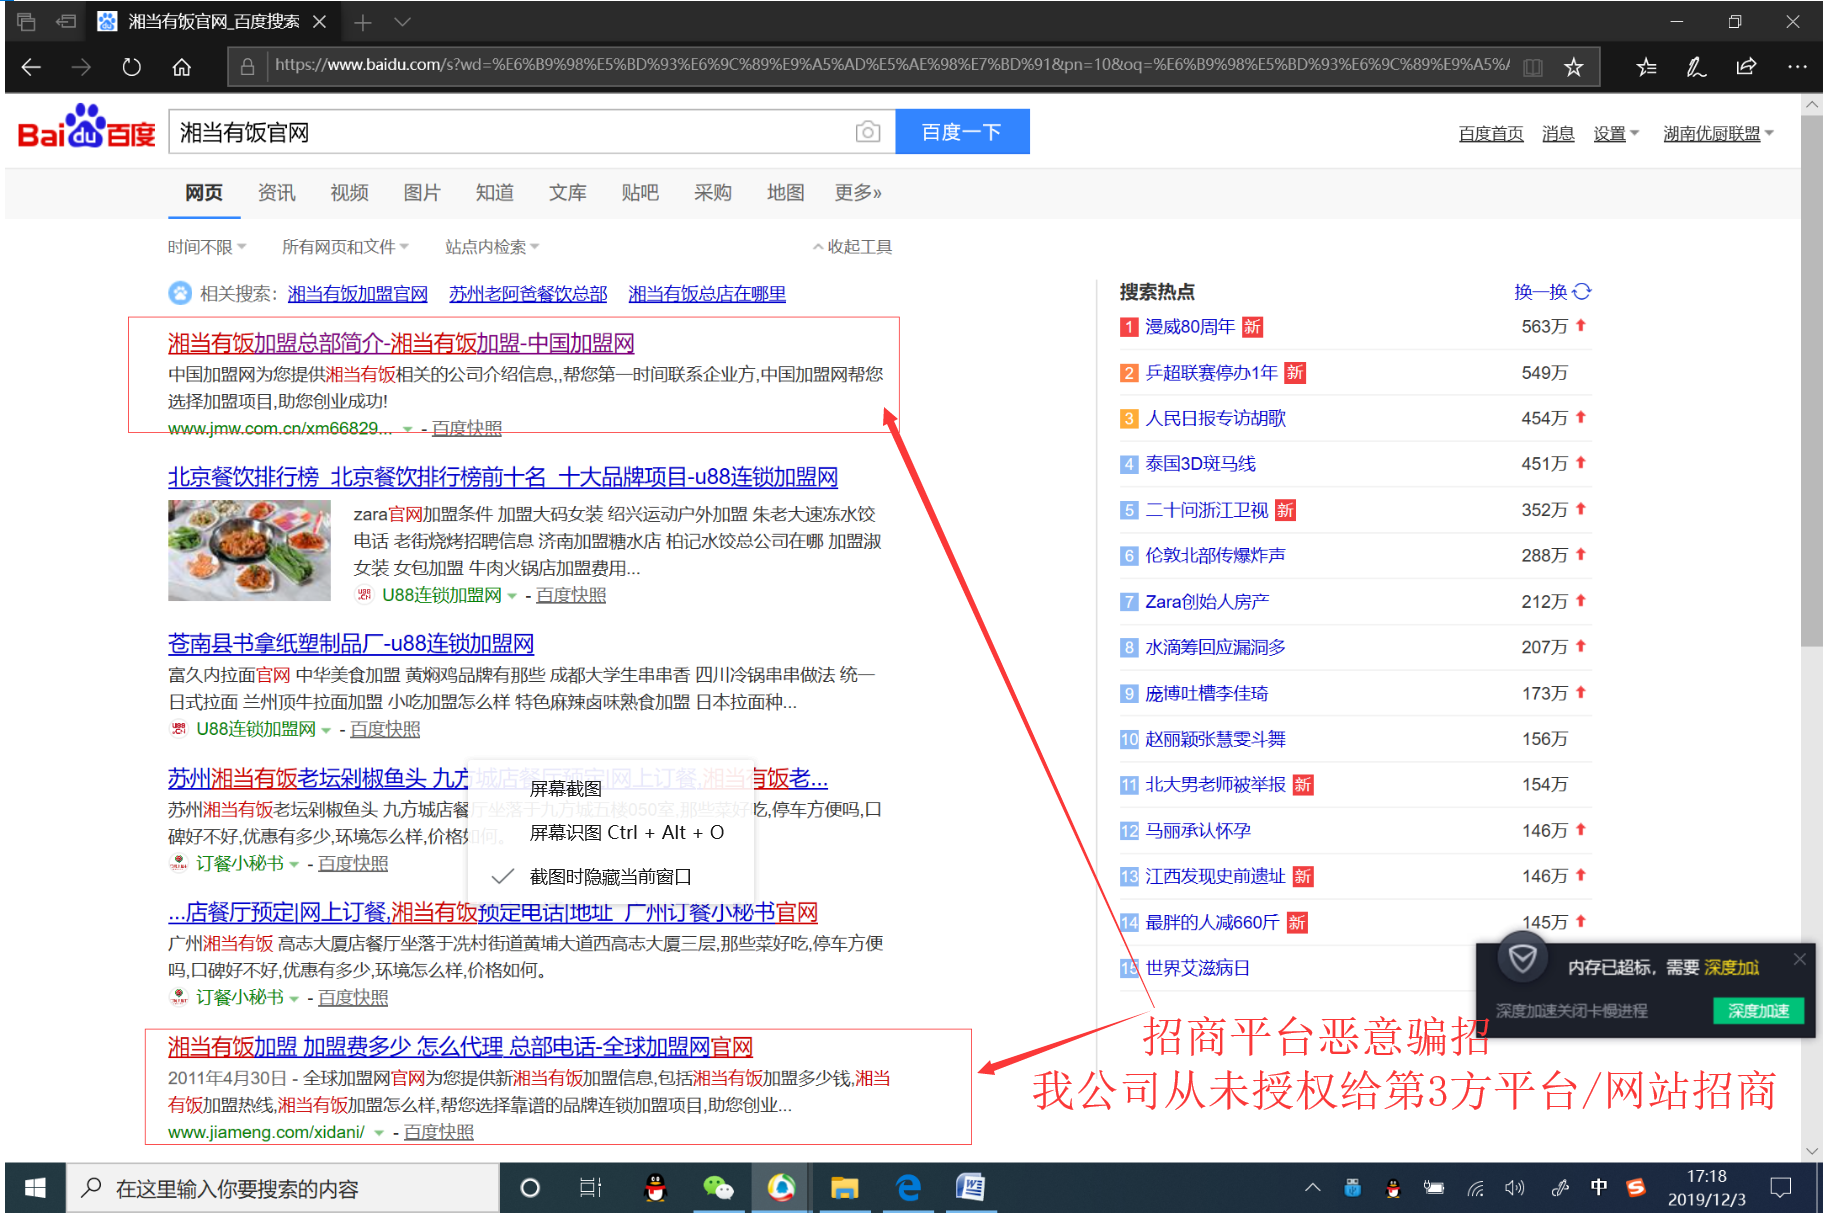Viewport: 1831px width, 1218px height.
Task: Expand the 站点内检索 dropdown
Action: point(491,247)
